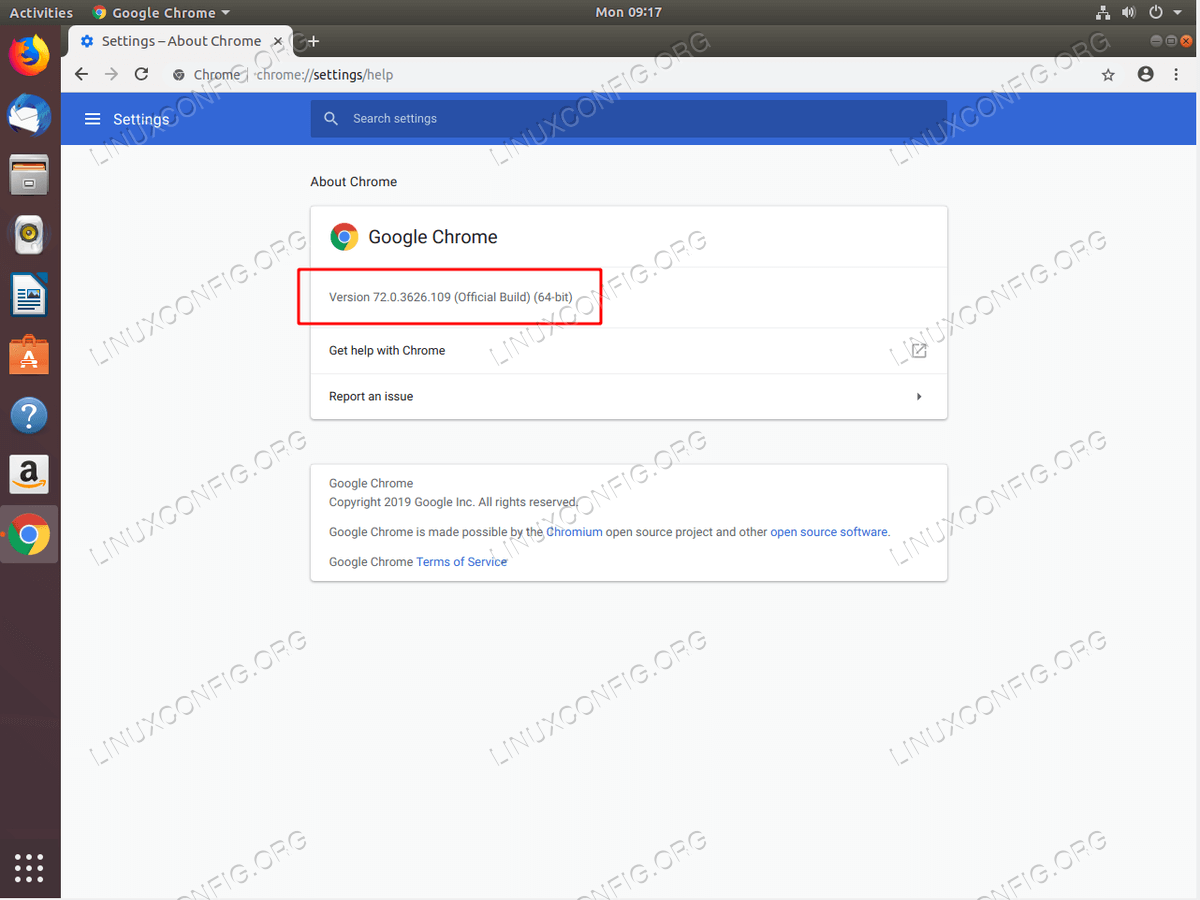
Task: Go forward in browser history
Action: point(111,74)
